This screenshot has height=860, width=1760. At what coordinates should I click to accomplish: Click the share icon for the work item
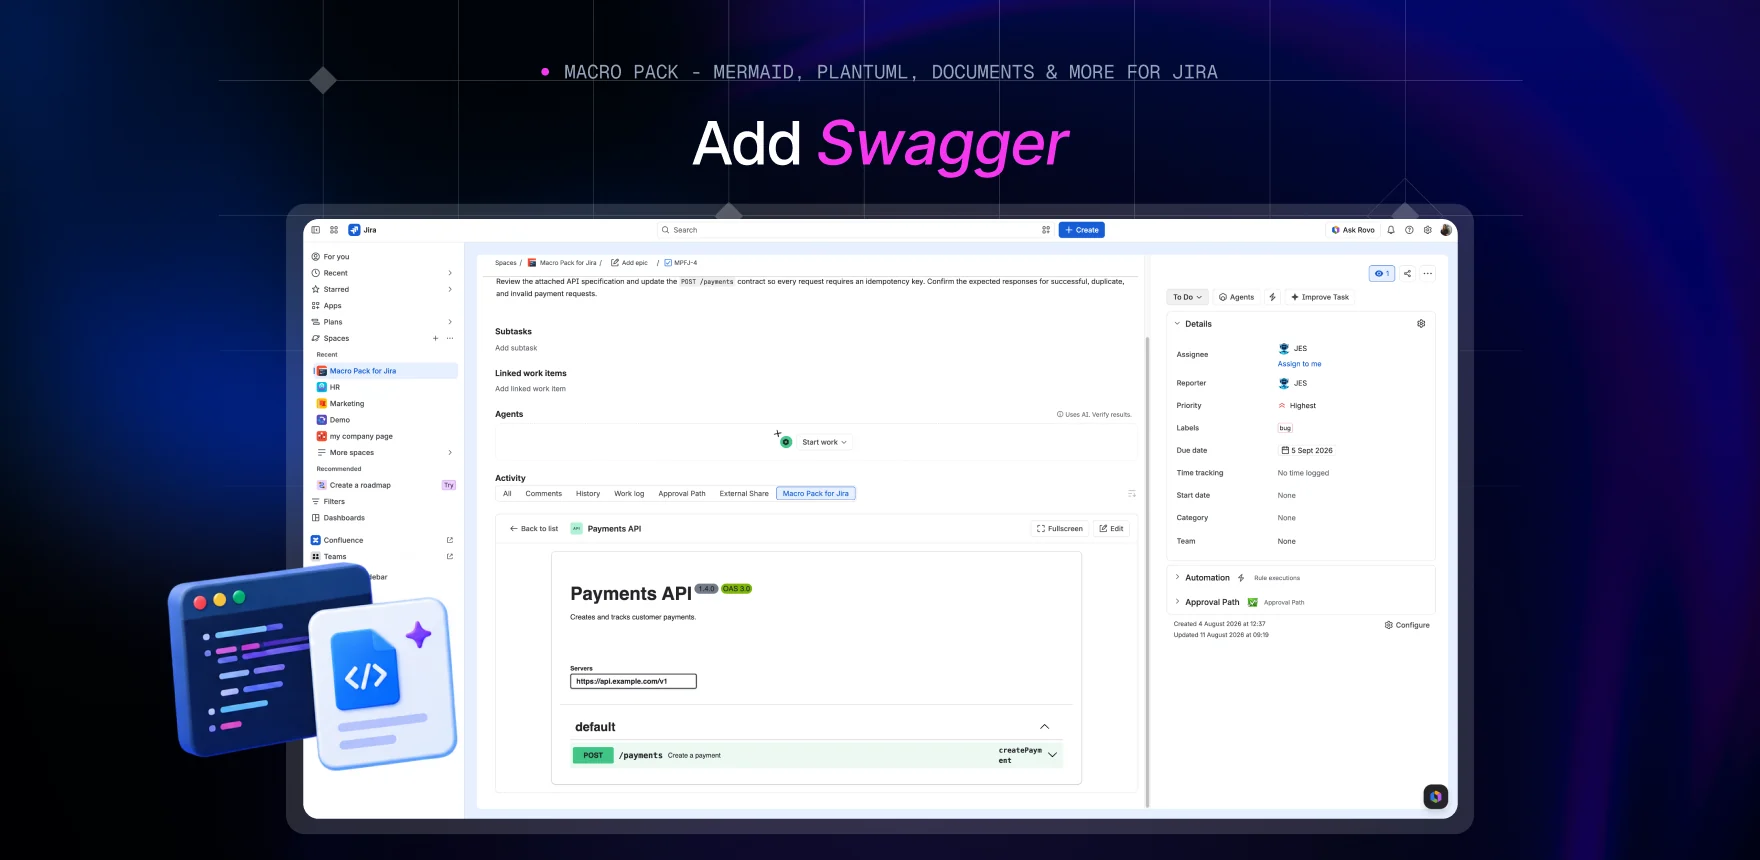tap(1407, 273)
